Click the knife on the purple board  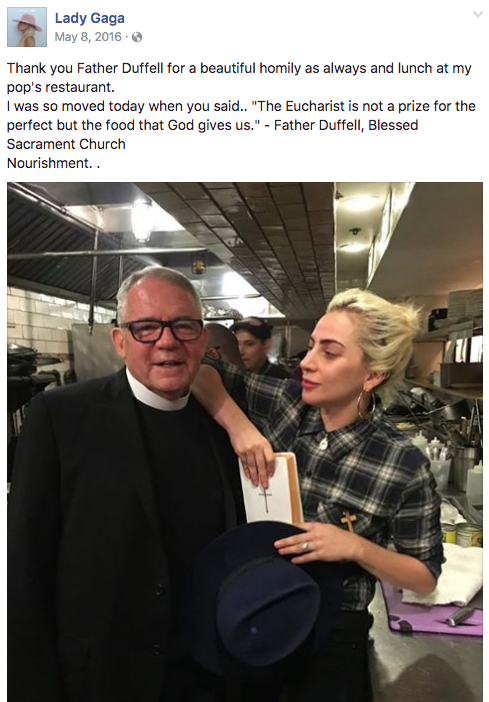[460, 616]
